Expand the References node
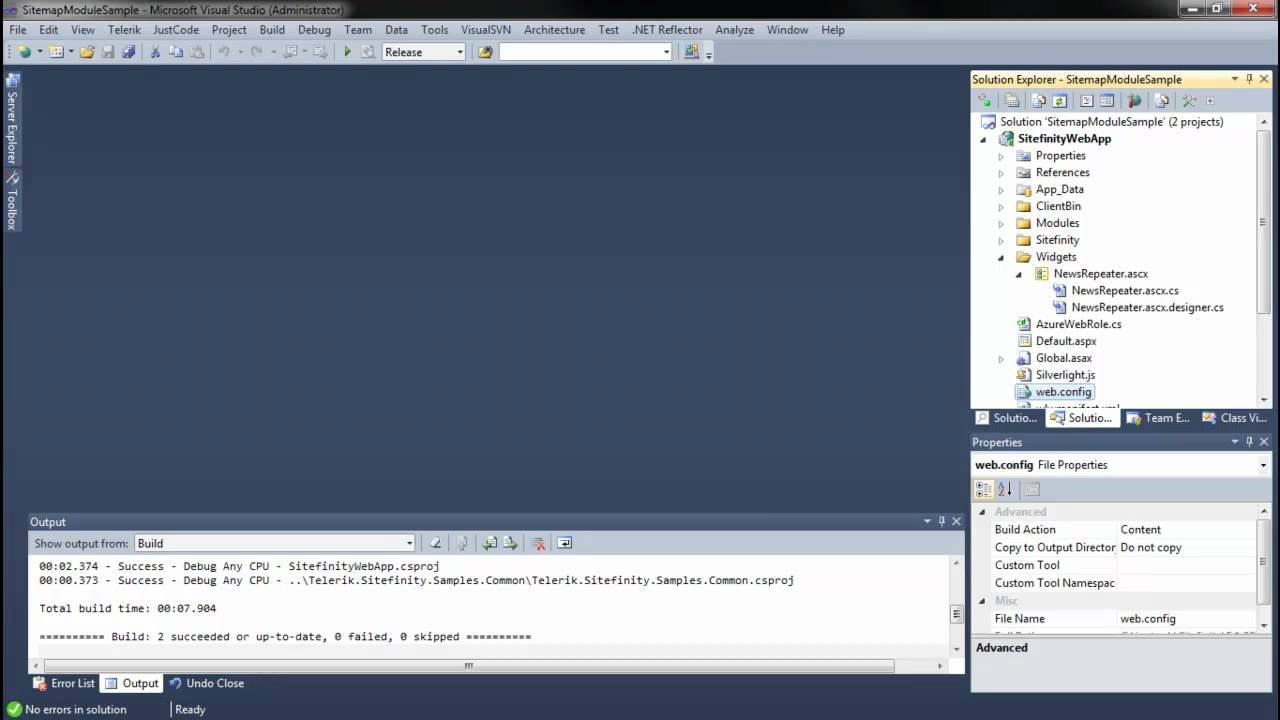The width and height of the screenshot is (1280, 720). point(1001,173)
